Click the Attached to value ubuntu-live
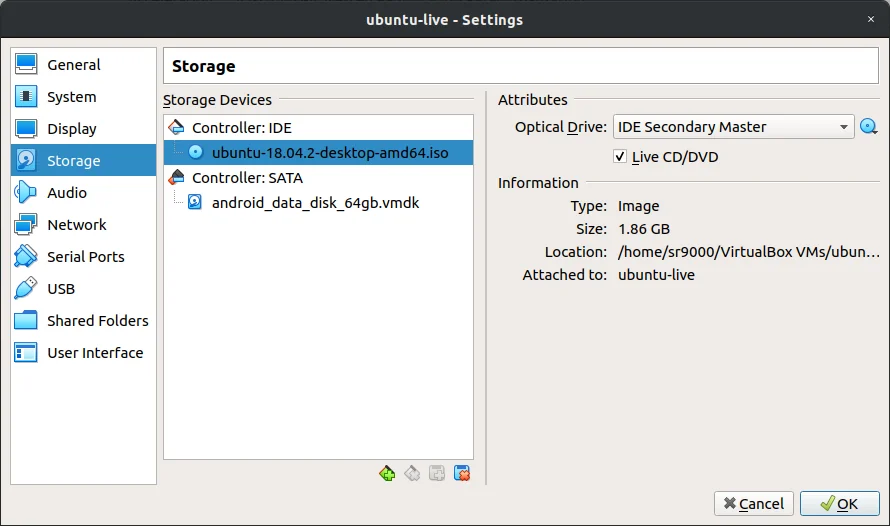 point(656,275)
